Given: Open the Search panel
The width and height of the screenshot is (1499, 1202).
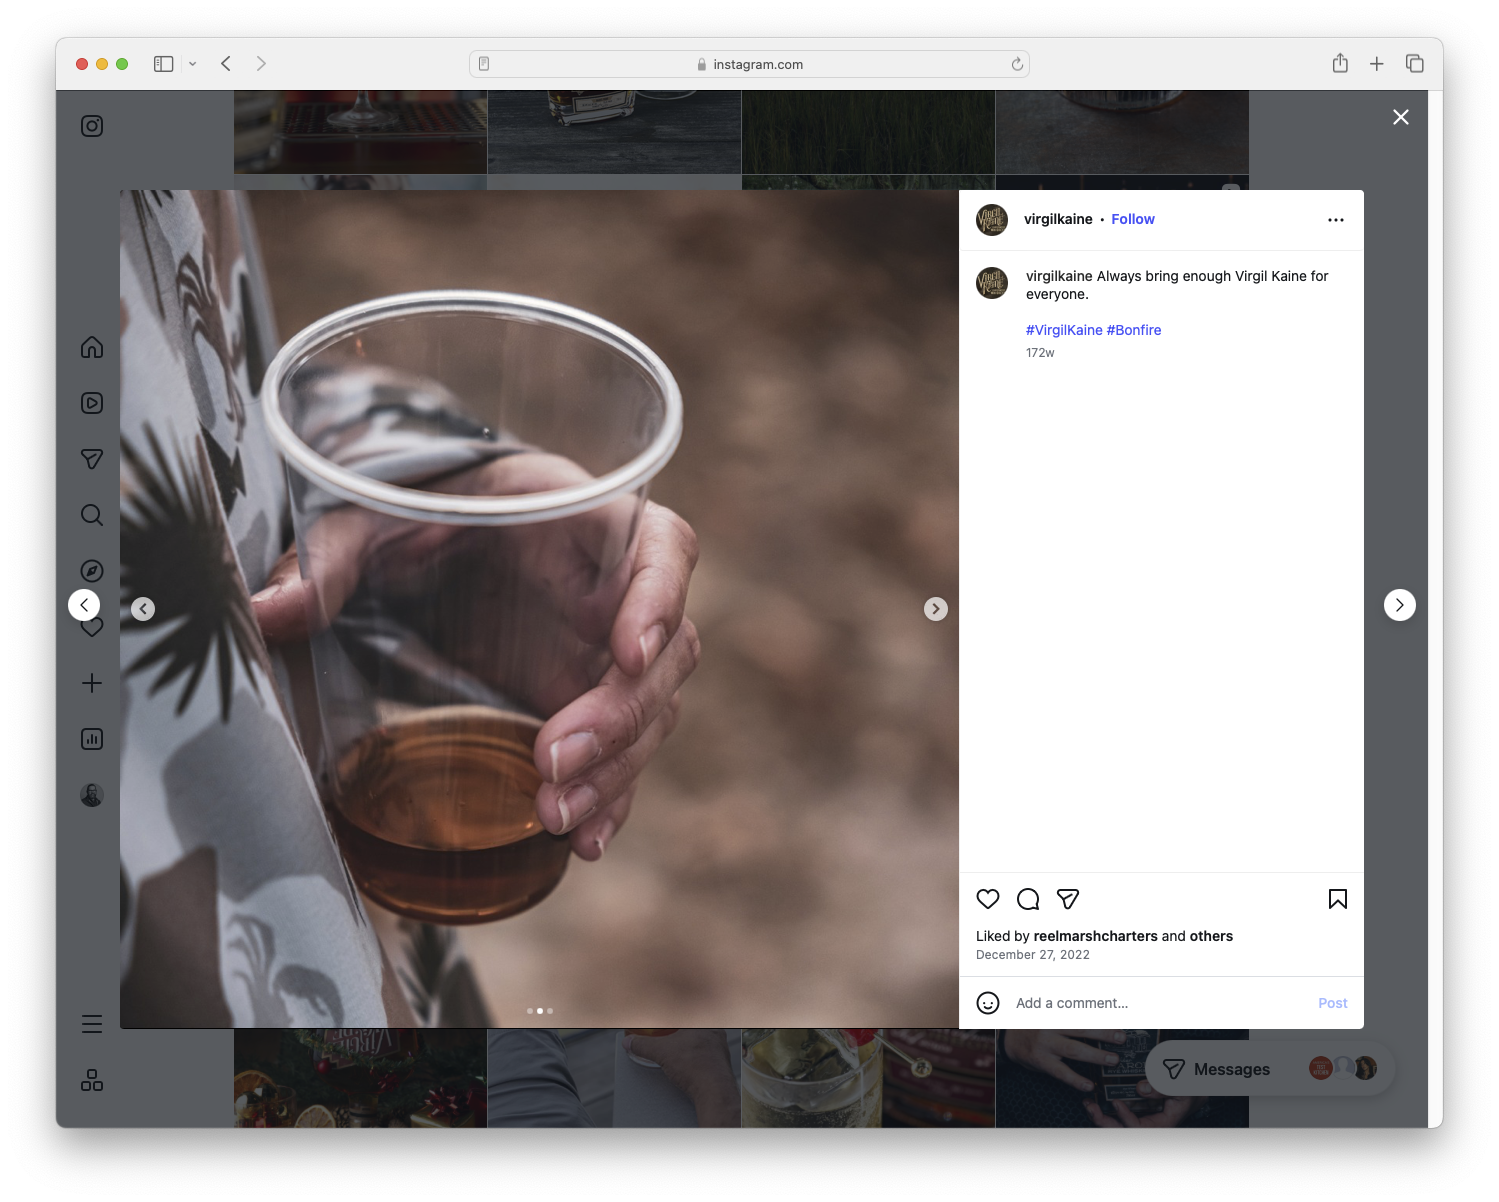Looking at the screenshot, I should pyautogui.click(x=91, y=515).
